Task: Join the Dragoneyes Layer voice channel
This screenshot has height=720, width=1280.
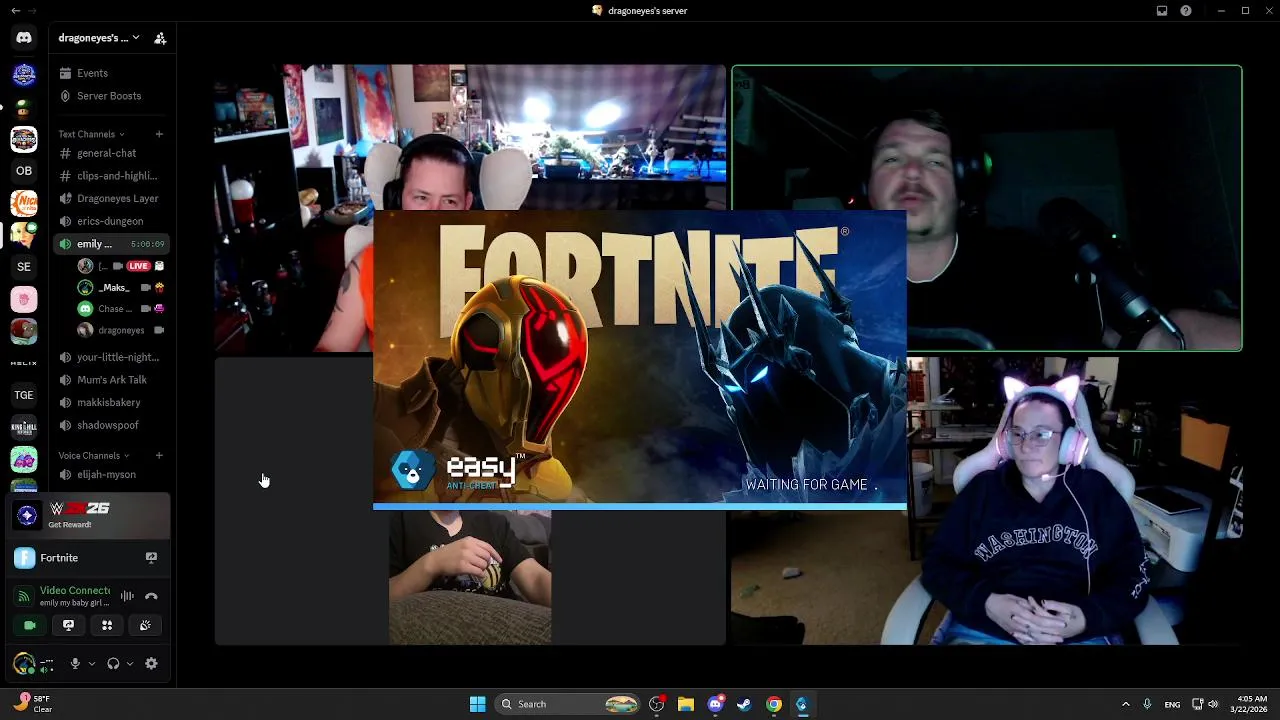Action: click(x=111, y=198)
